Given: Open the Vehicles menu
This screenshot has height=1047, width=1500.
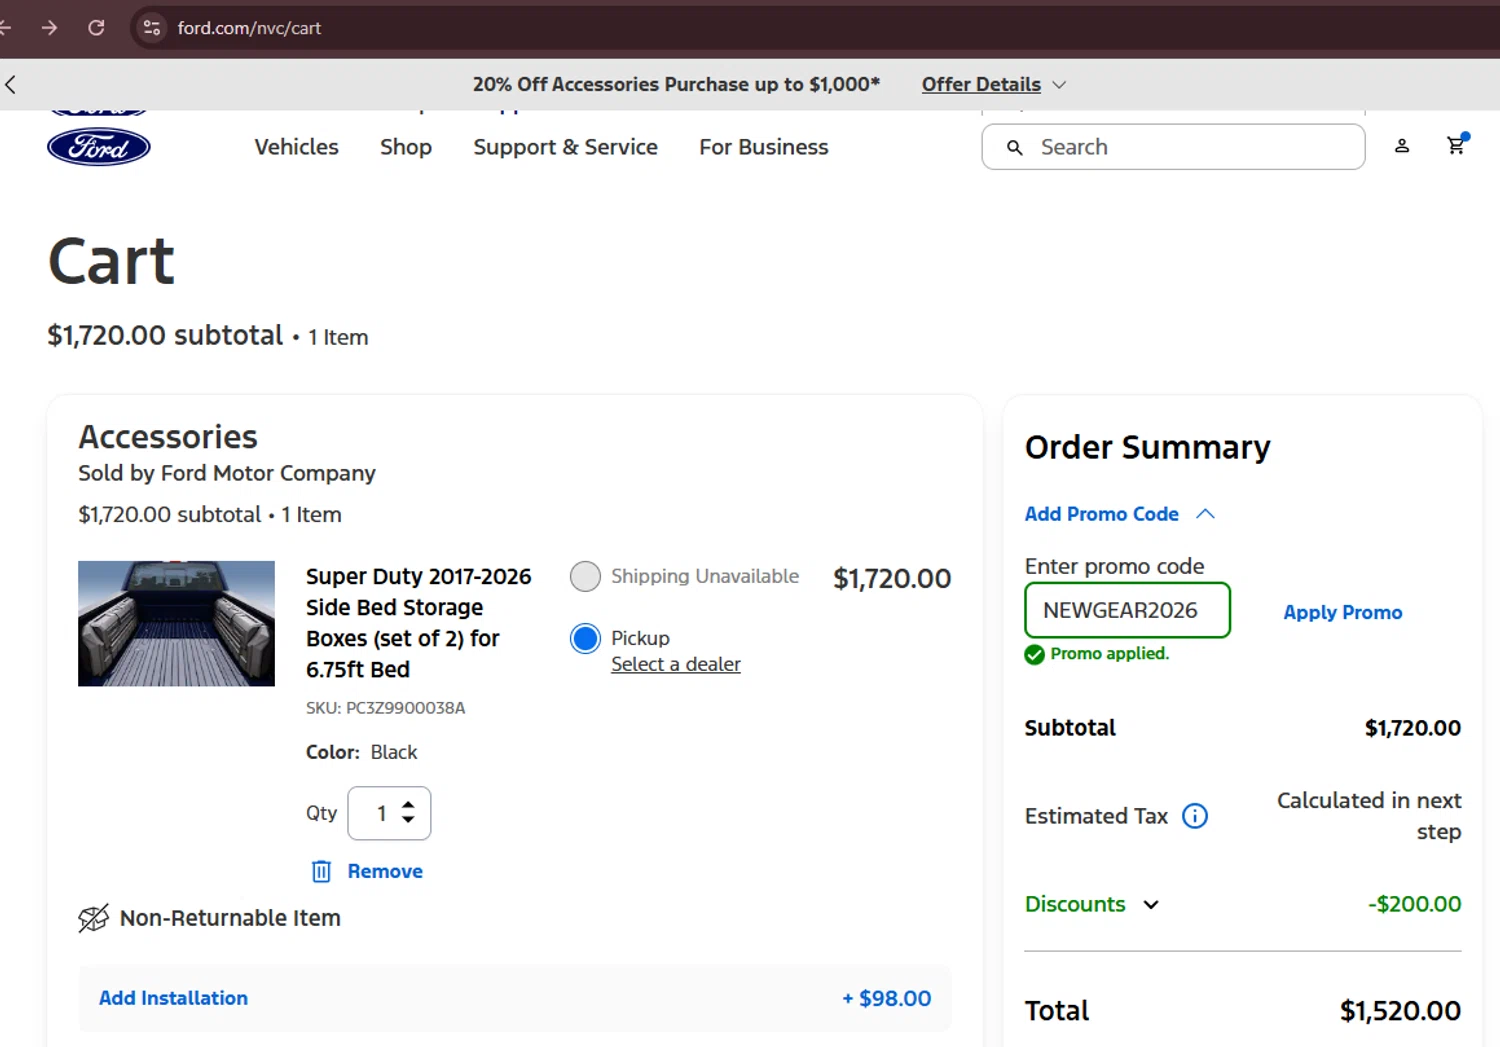Looking at the screenshot, I should pyautogui.click(x=296, y=147).
